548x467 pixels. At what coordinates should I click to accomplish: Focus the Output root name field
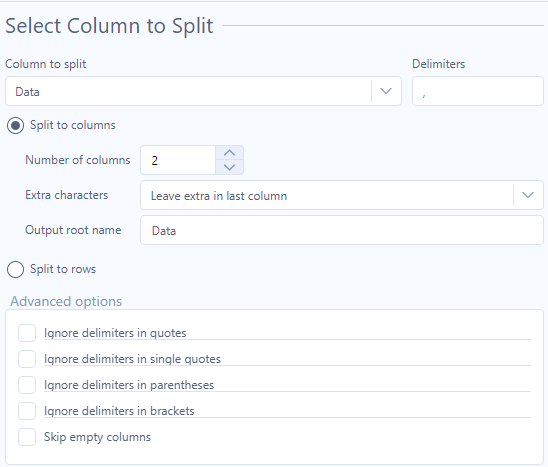click(x=342, y=230)
